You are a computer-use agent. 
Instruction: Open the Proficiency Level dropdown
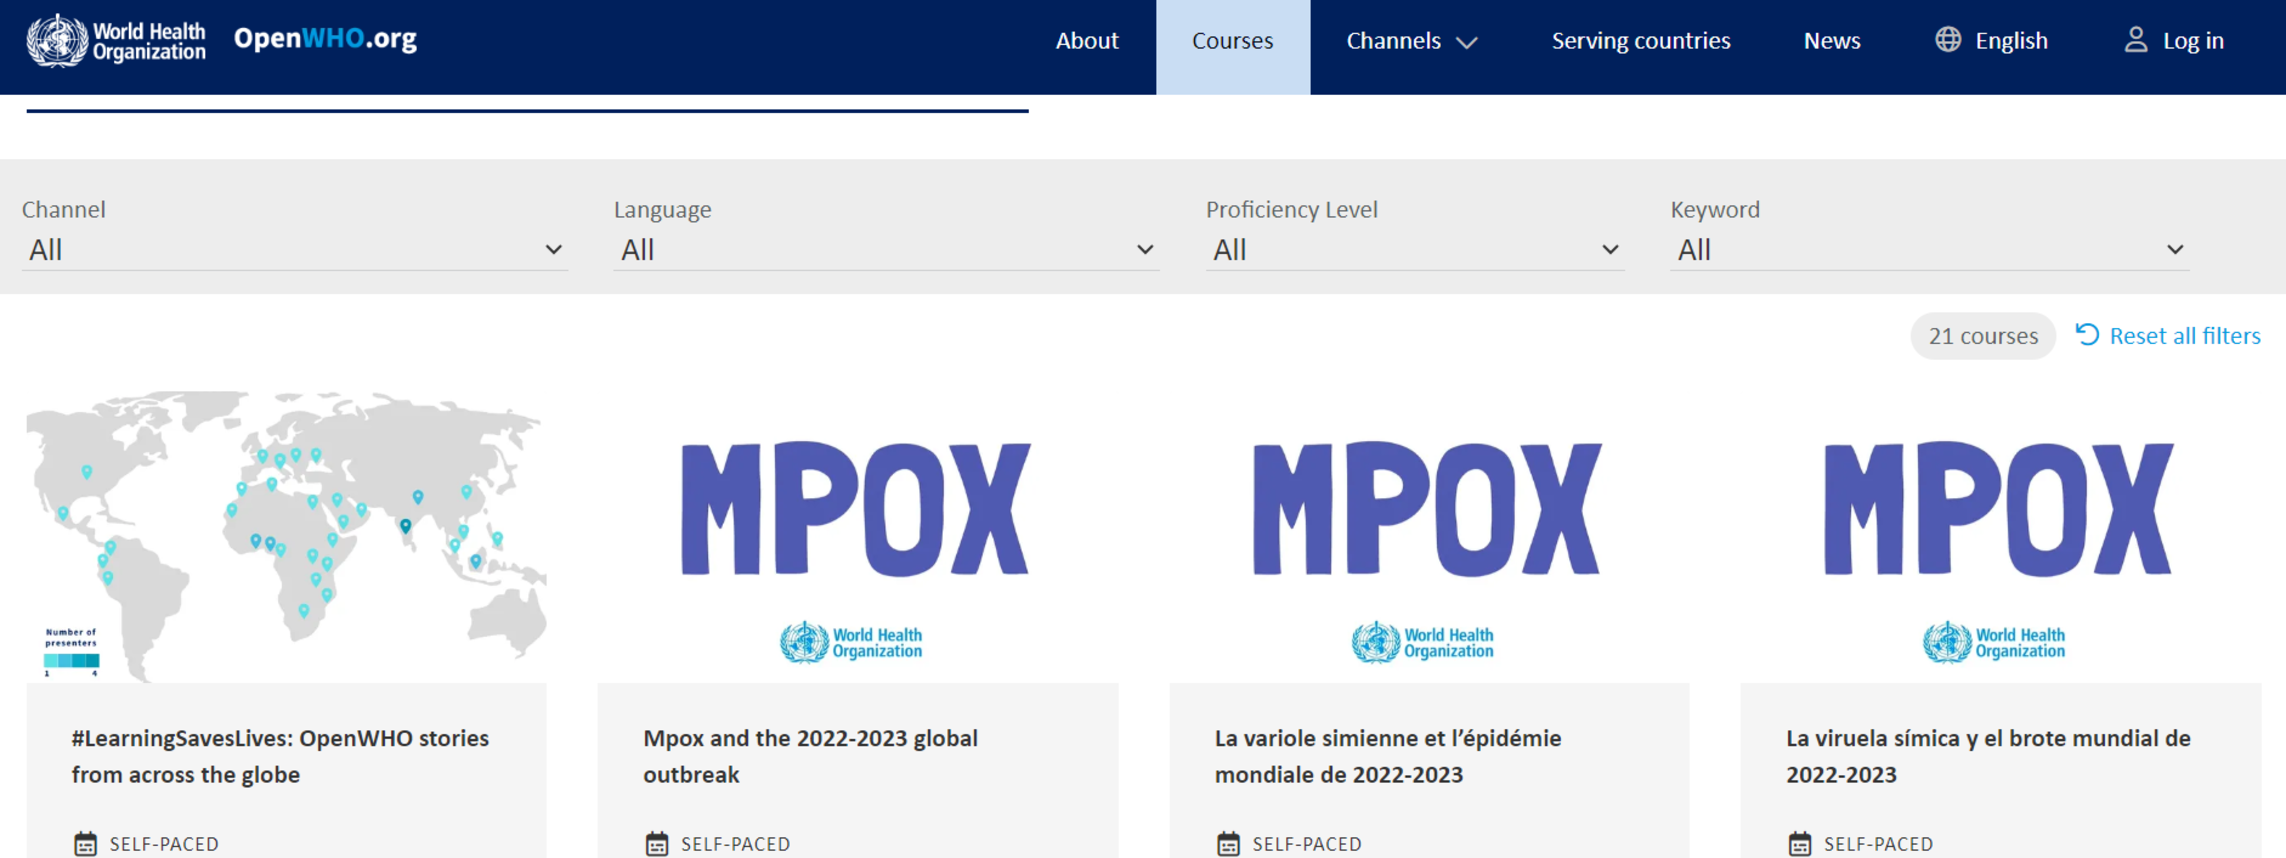1414,250
